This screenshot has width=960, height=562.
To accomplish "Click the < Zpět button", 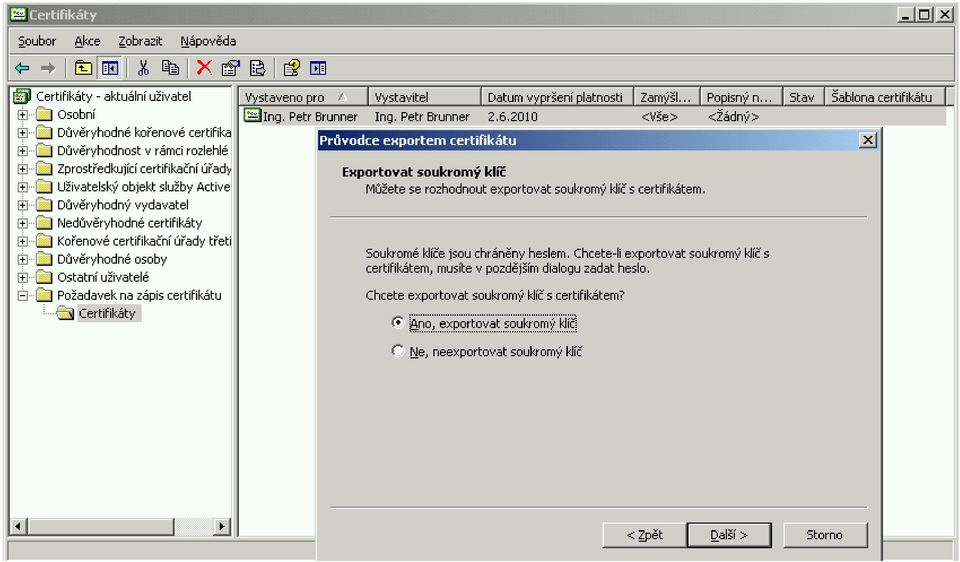I will tap(644, 535).
